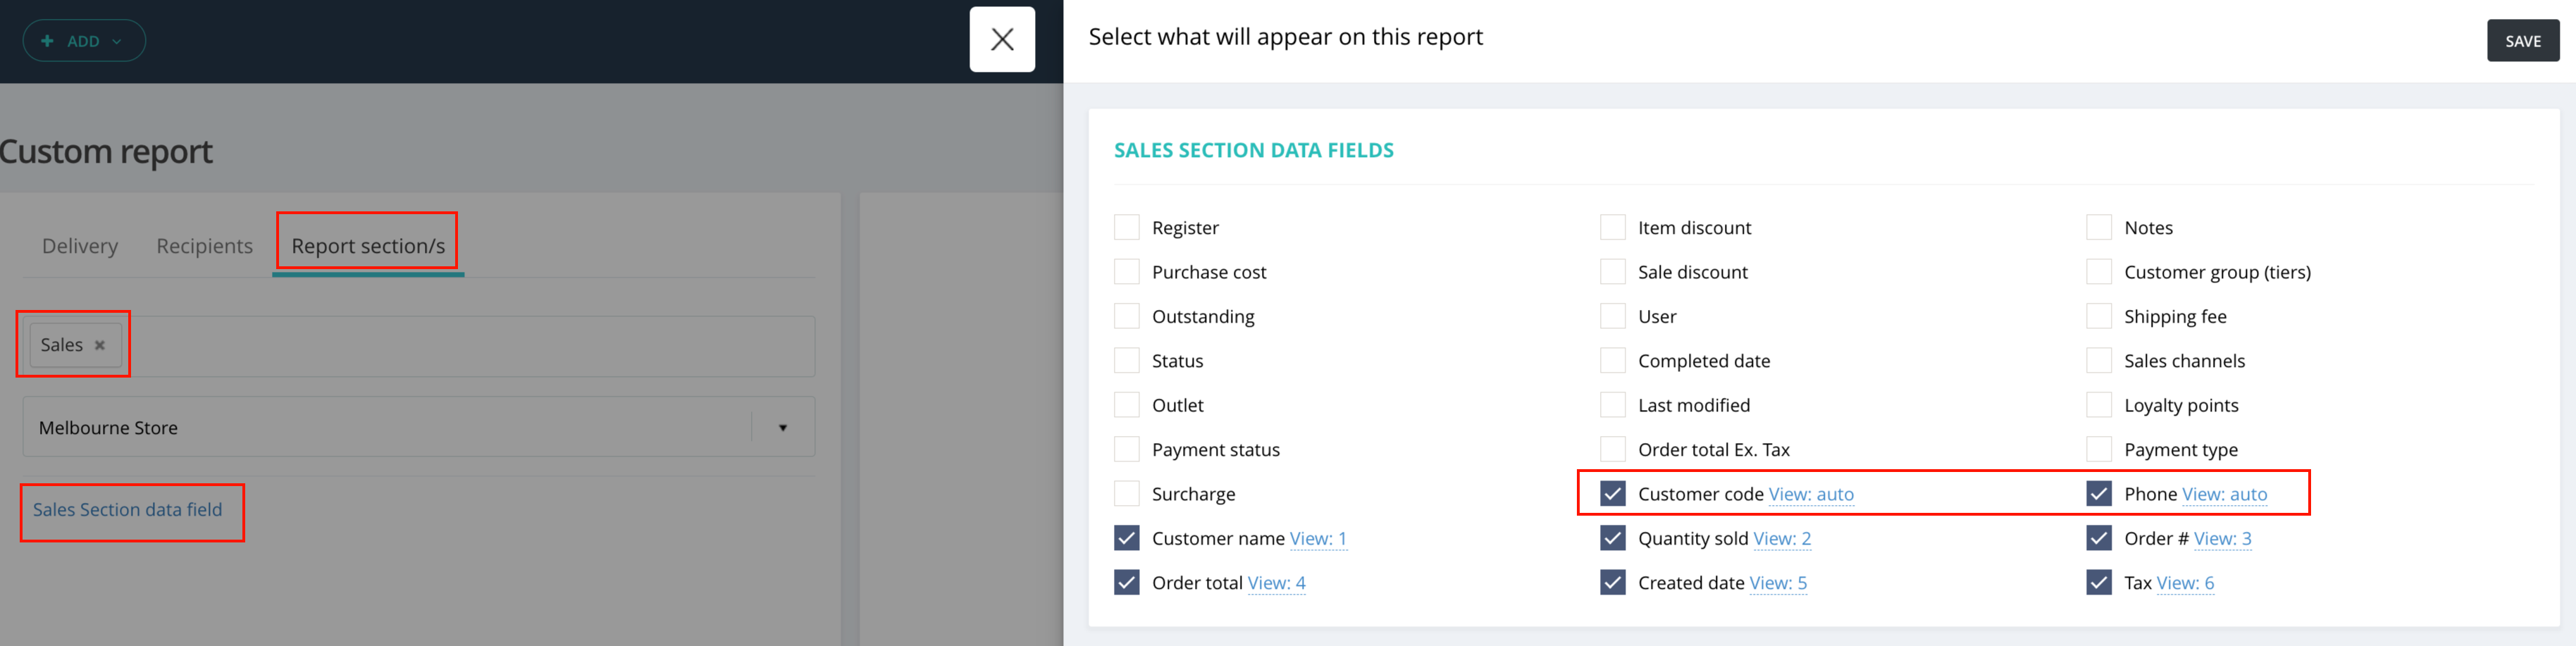This screenshot has height=646, width=2576.
Task: Click the Sales section multi-select input field
Action: [x=470, y=346]
